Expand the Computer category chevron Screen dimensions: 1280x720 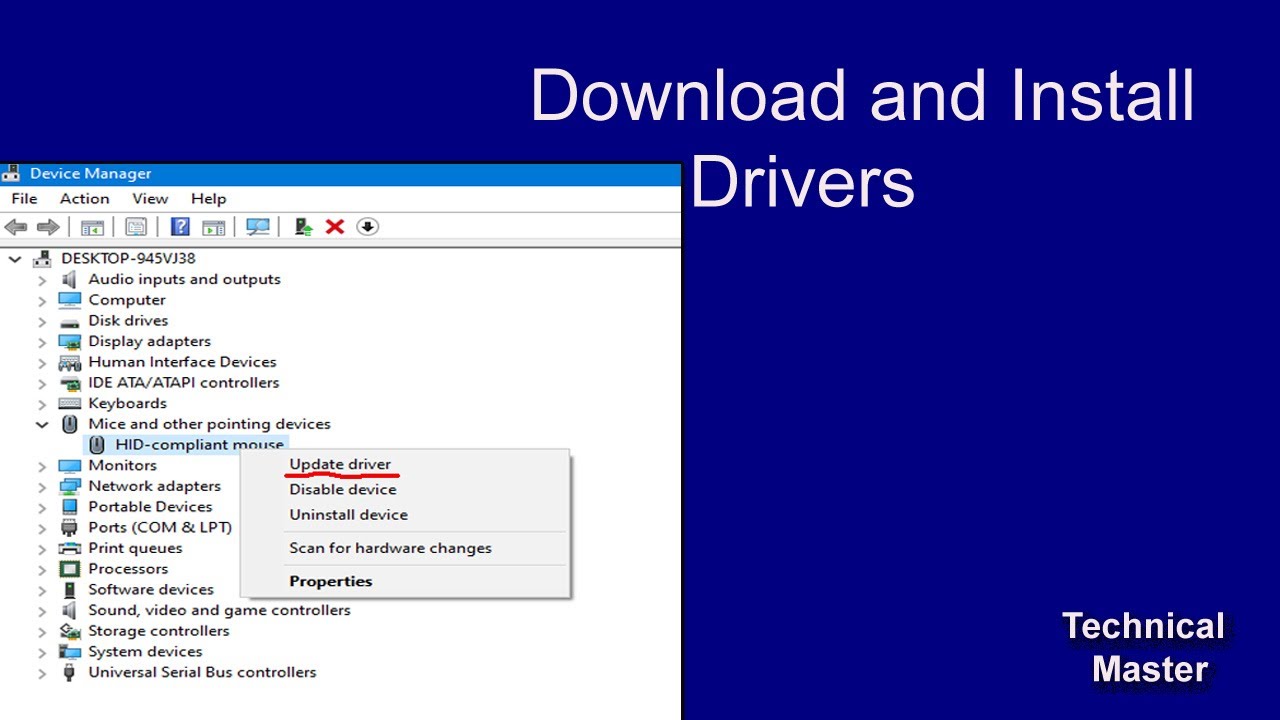[42, 300]
